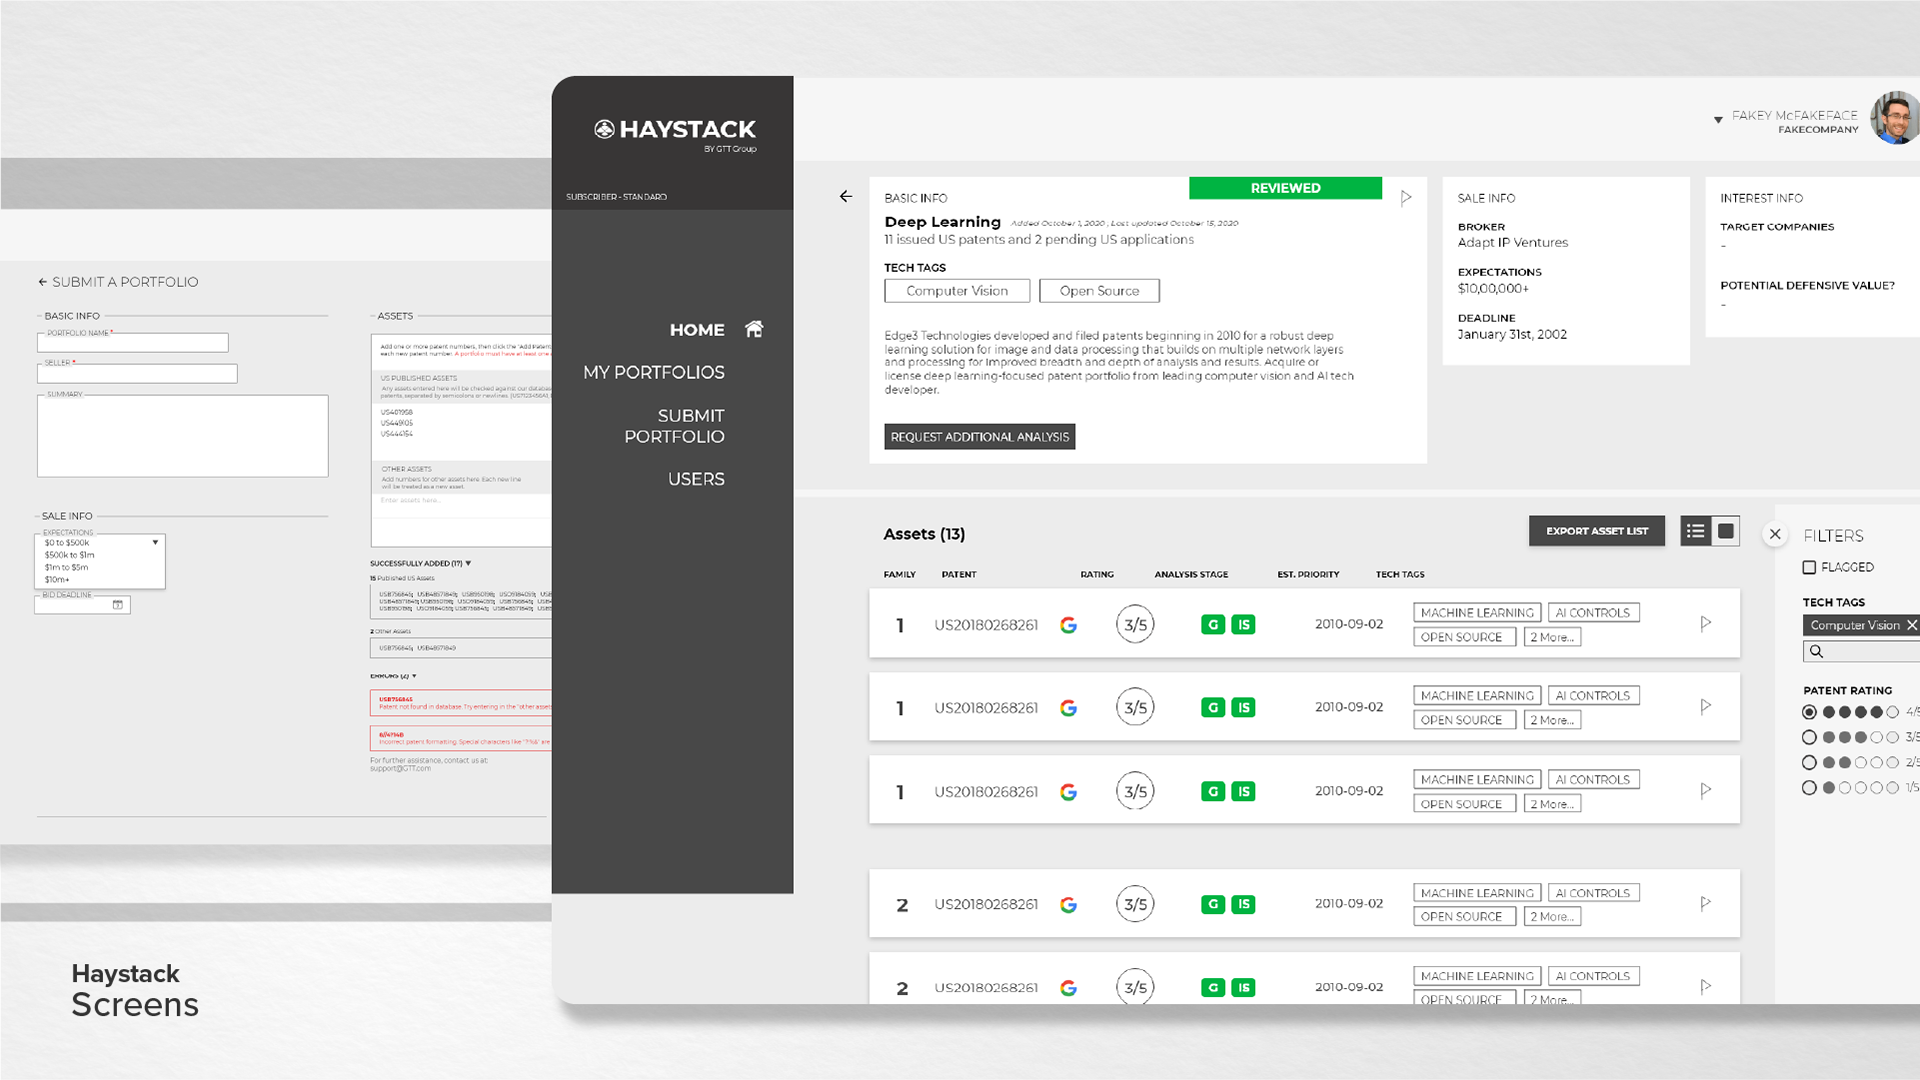Click the $10,00,000+ expectations value

(1493, 289)
